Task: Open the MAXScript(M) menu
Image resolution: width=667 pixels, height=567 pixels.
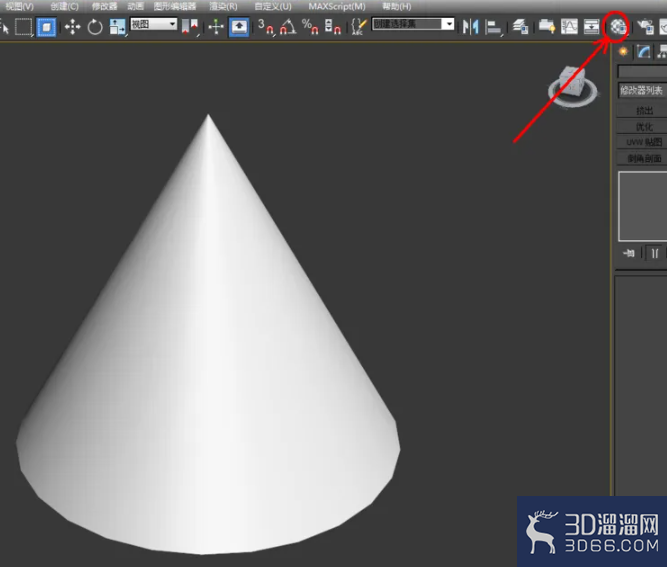Action: coord(337,6)
